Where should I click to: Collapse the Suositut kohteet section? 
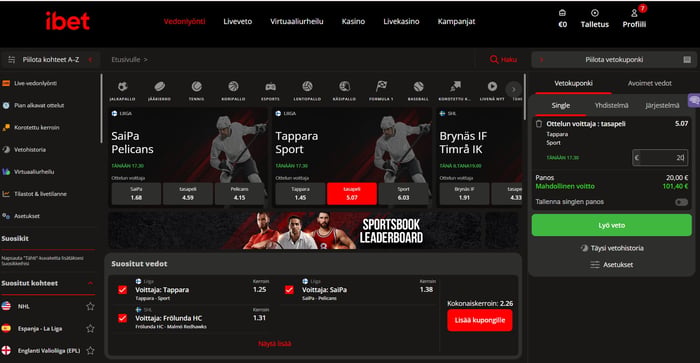point(90,283)
